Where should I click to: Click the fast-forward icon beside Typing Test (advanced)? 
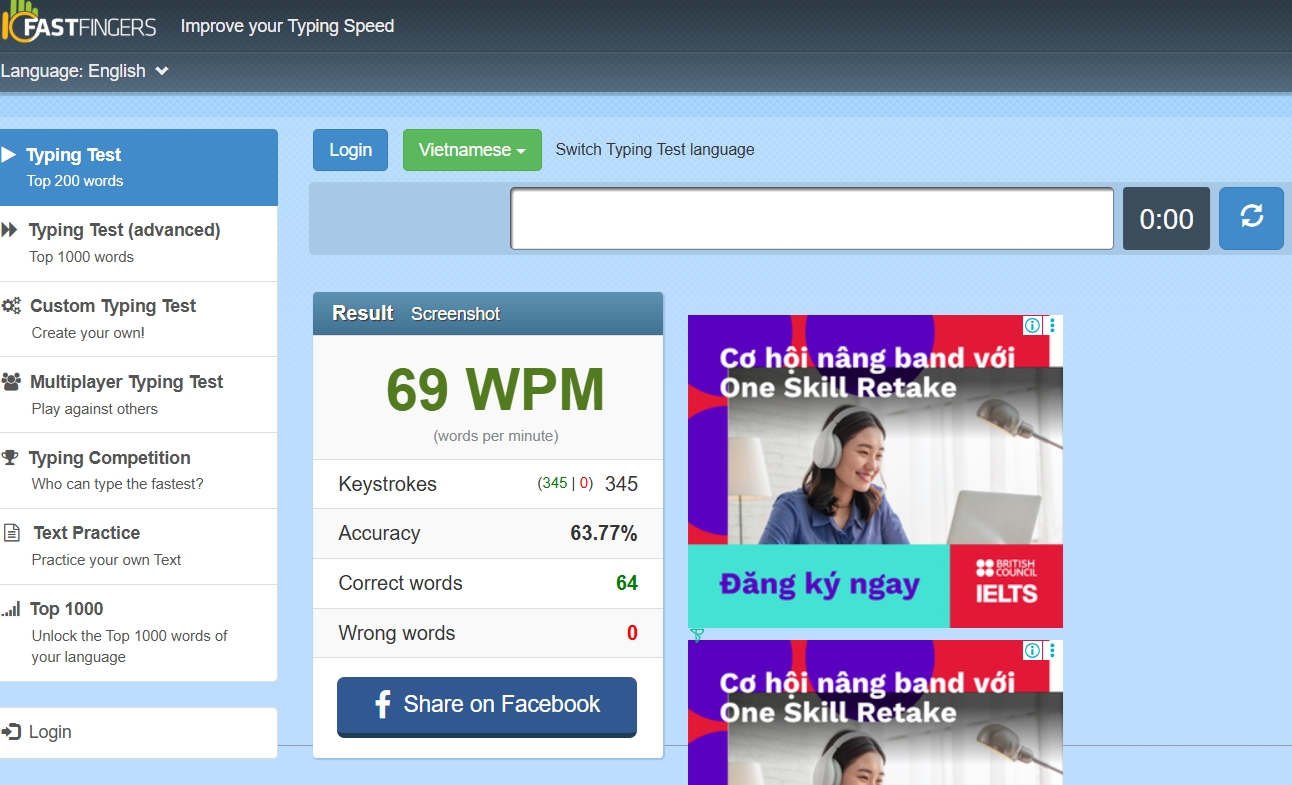(10, 230)
